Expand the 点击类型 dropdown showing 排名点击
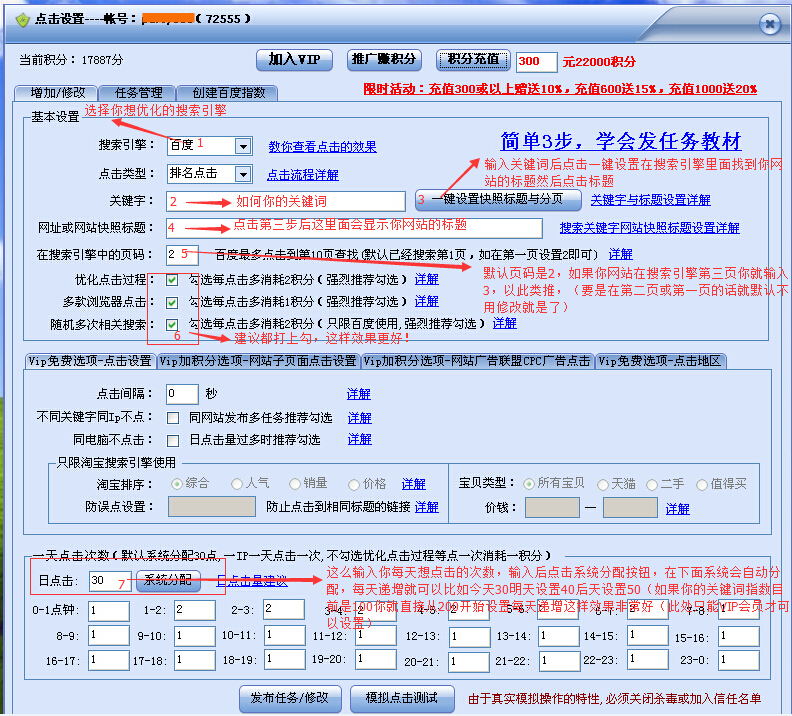792x716 pixels. click(x=242, y=174)
